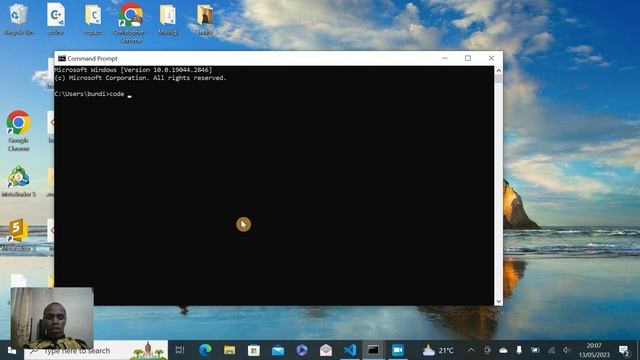Image resolution: width=640 pixels, height=360 pixels.
Task: Open the yellow number 5 desktop shortcut
Action: pos(18,235)
